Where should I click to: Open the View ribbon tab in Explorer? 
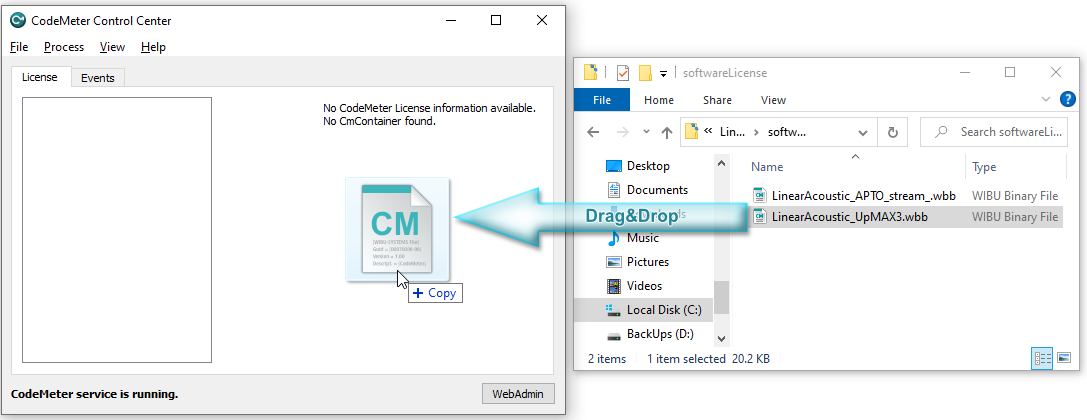[x=773, y=100]
